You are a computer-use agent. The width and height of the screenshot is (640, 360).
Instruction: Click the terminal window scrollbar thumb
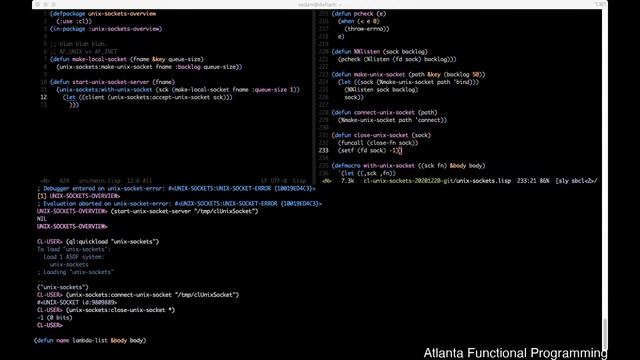click(x=605, y=333)
